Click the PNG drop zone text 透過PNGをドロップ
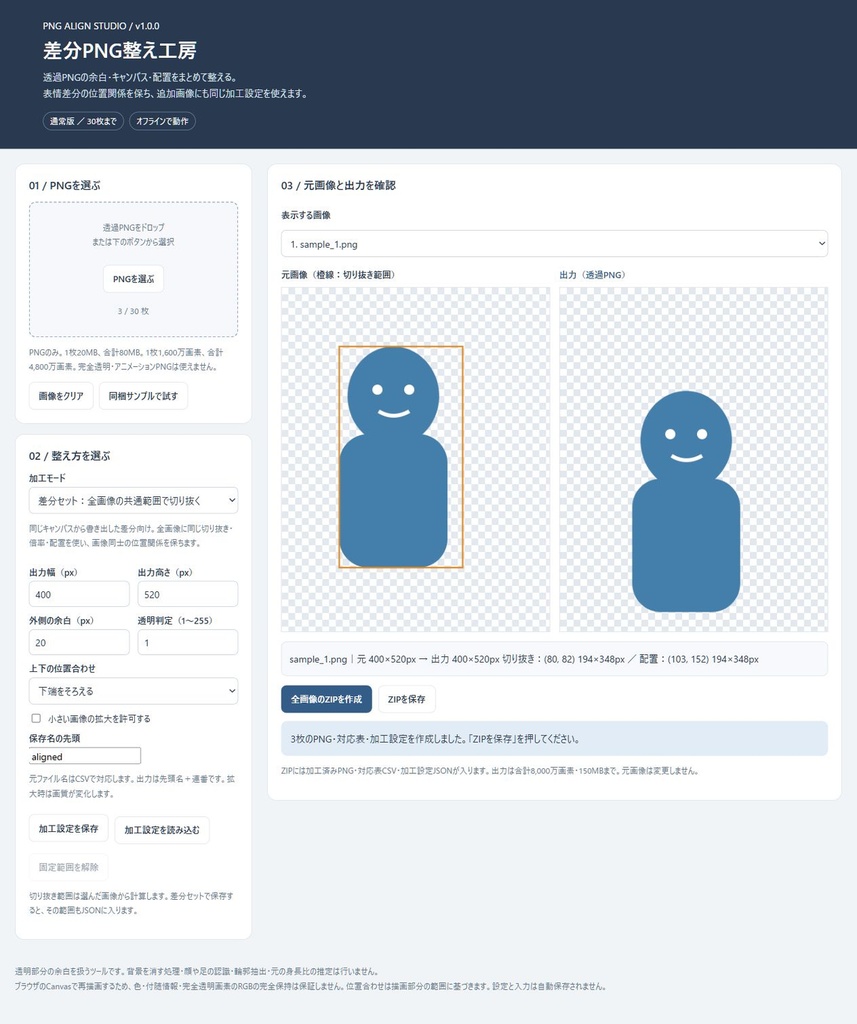This screenshot has height=1024, width=857. [133, 227]
